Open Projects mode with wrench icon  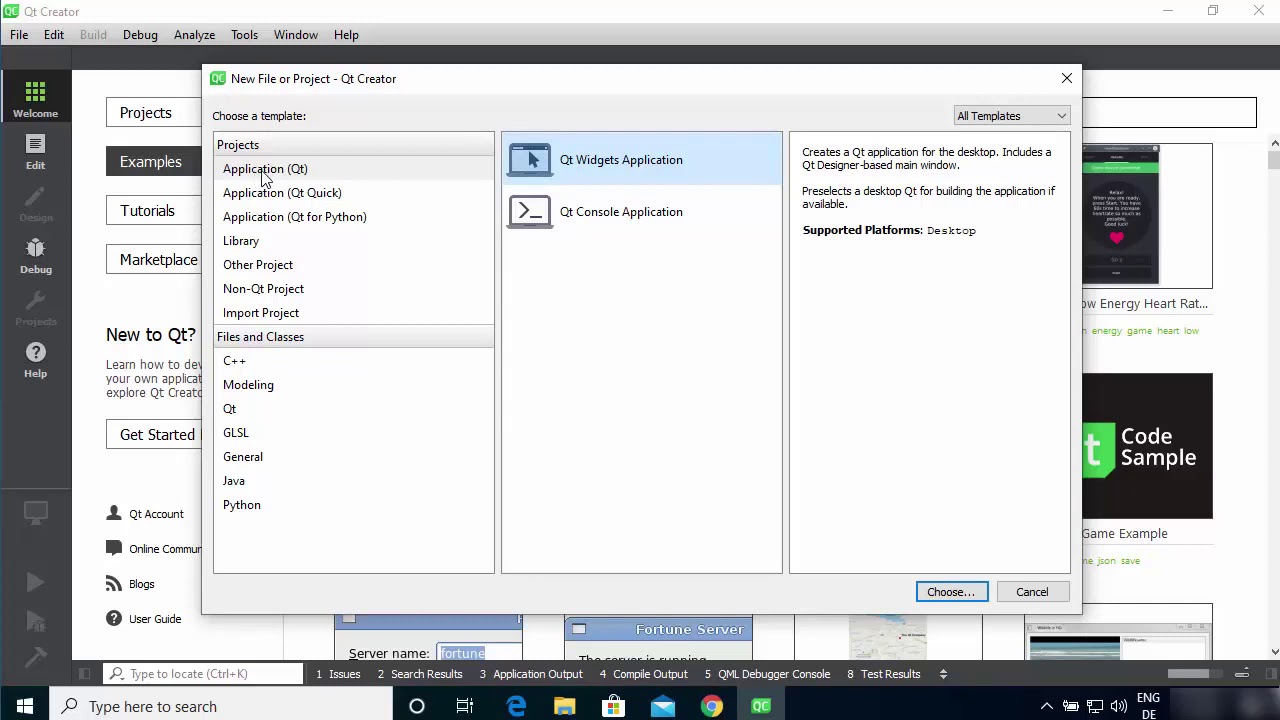[x=35, y=307]
